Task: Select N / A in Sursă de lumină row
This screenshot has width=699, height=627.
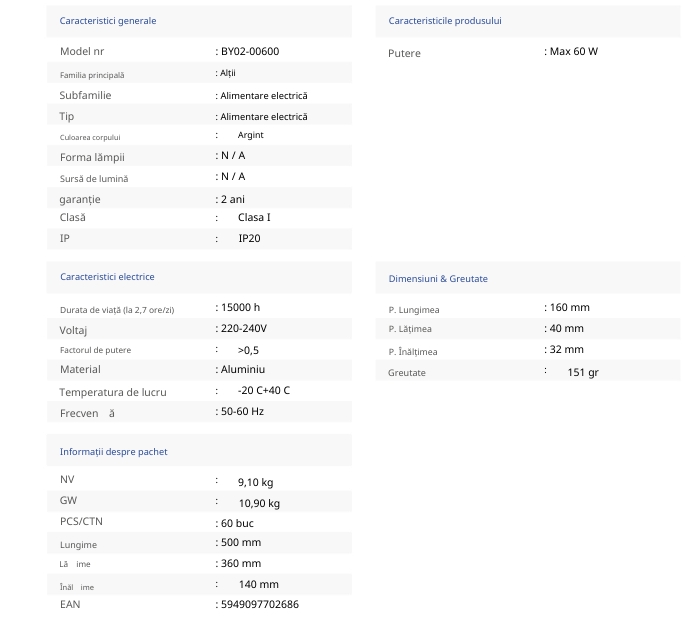Action: pos(233,177)
